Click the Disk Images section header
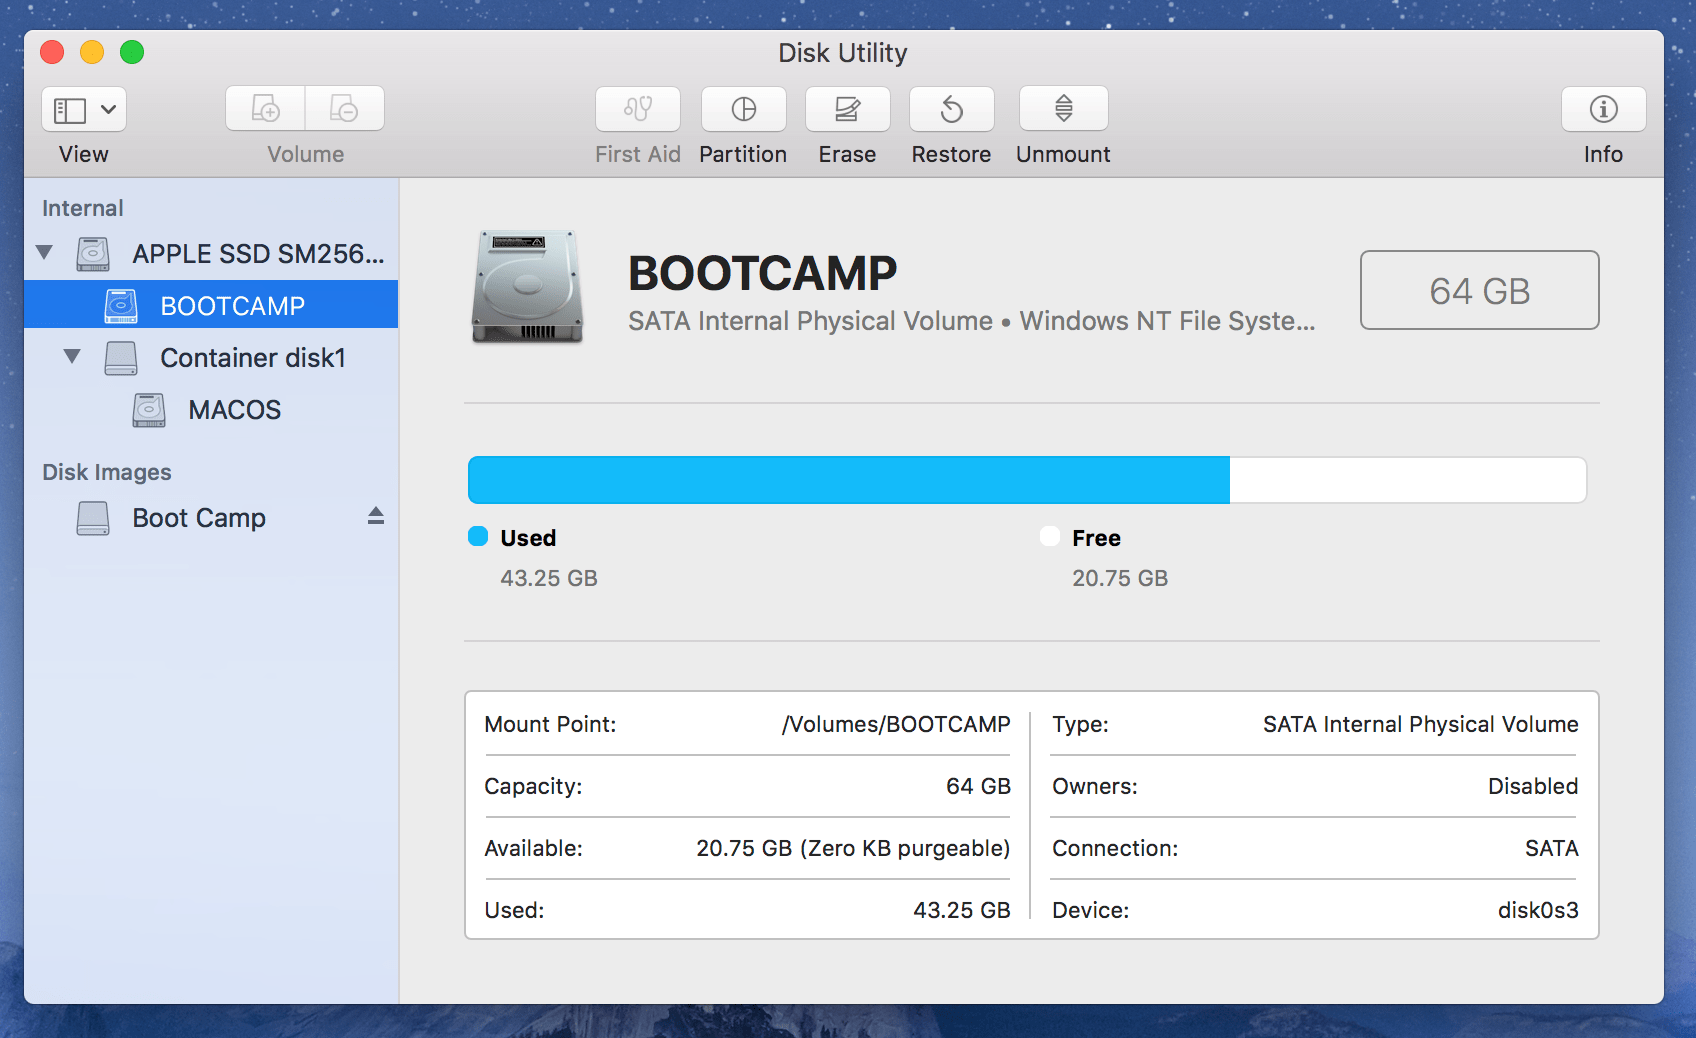This screenshot has height=1038, width=1696. pos(107,472)
